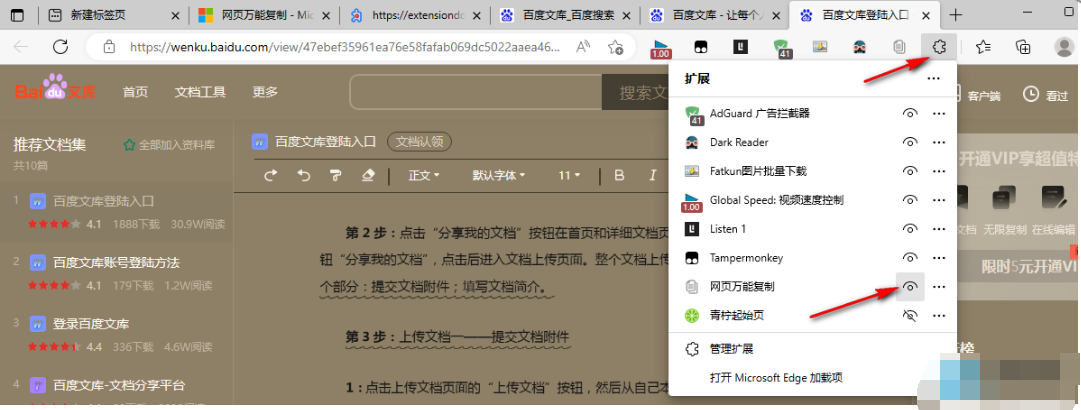Screen dimensions: 1081x410
Task: Toggle toolbar visibility for Fatkun图片批量下载
Action: point(909,171)
